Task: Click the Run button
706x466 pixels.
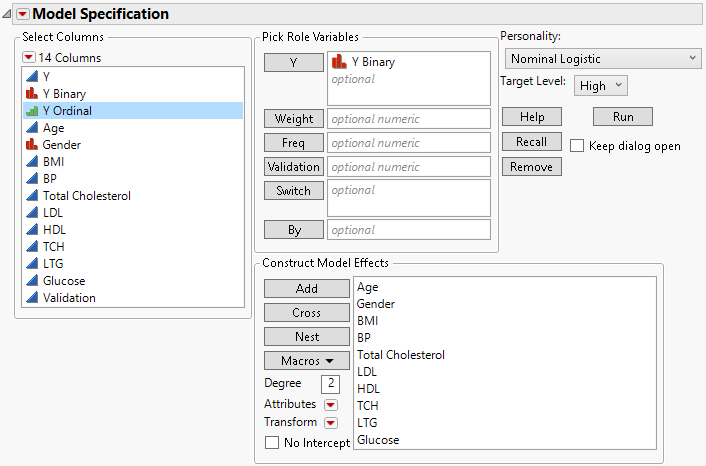Action: pyautogui.click(x=623, y=117)
